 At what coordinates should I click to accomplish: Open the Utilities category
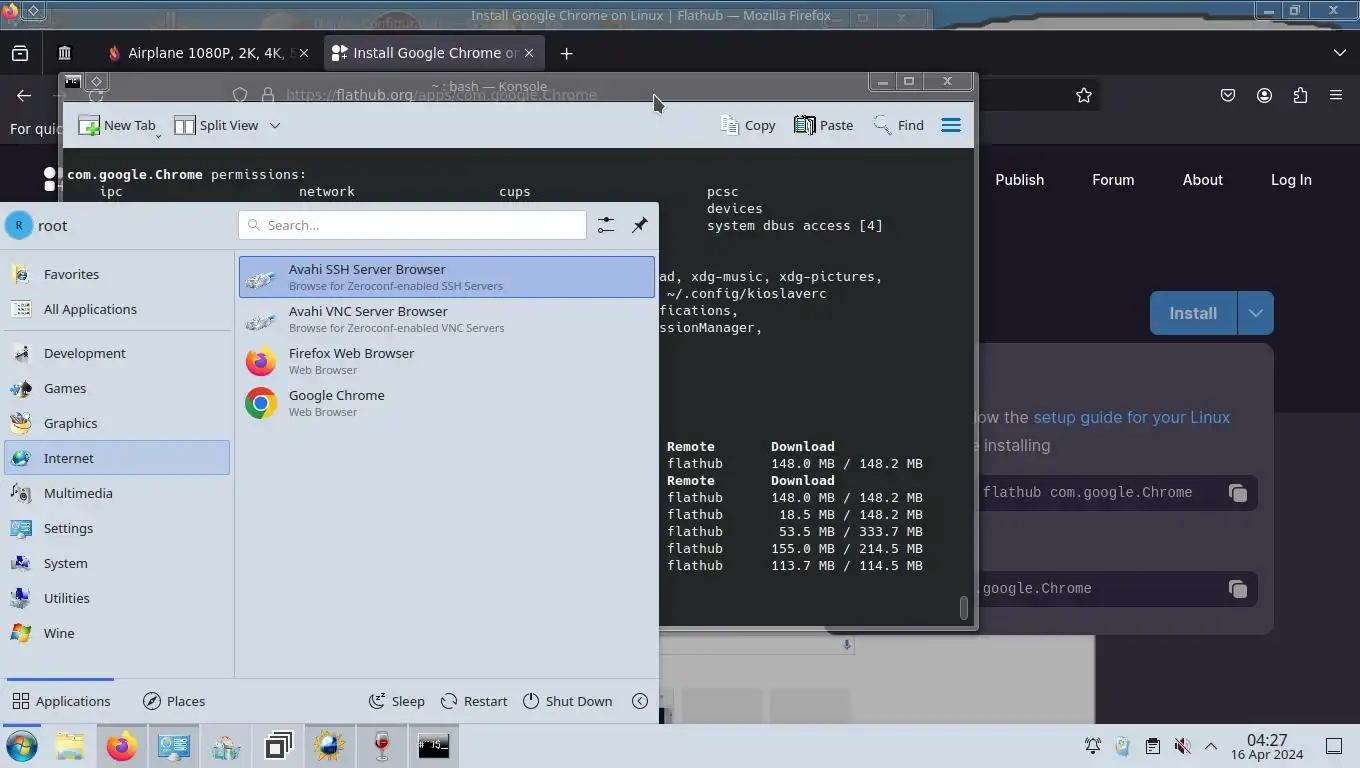click(x=117, y=598)
